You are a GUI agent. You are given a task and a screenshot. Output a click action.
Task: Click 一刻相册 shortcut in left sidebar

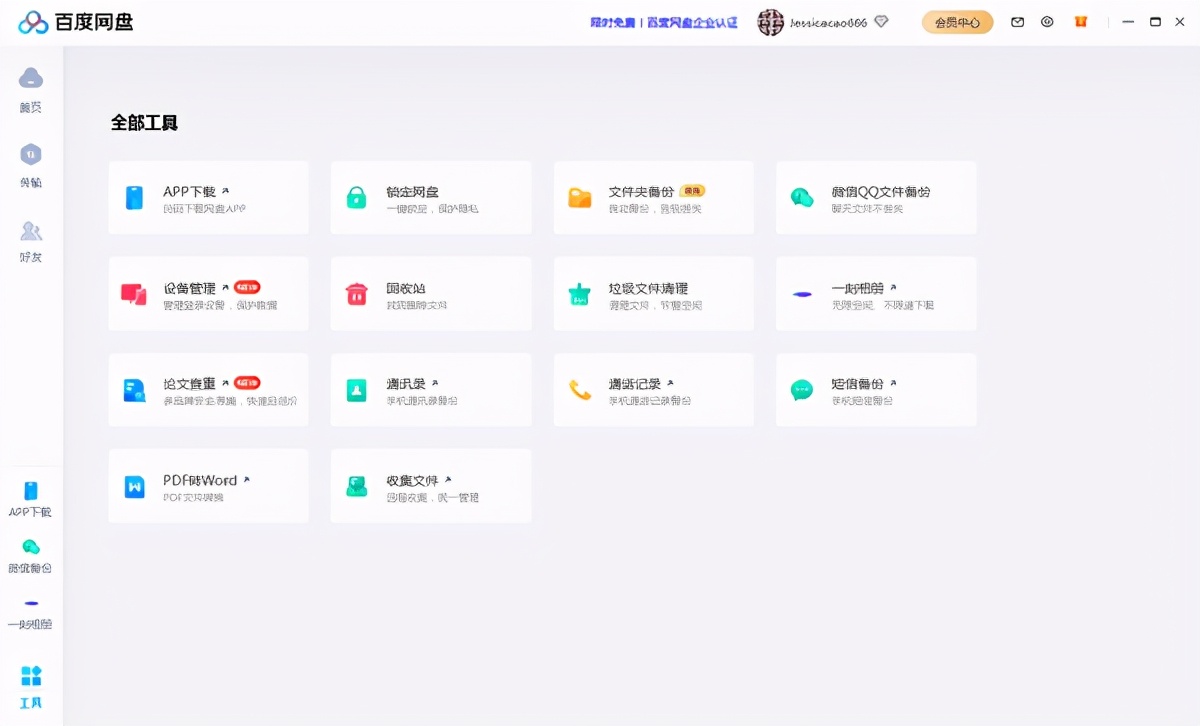(x=31, y=612)
